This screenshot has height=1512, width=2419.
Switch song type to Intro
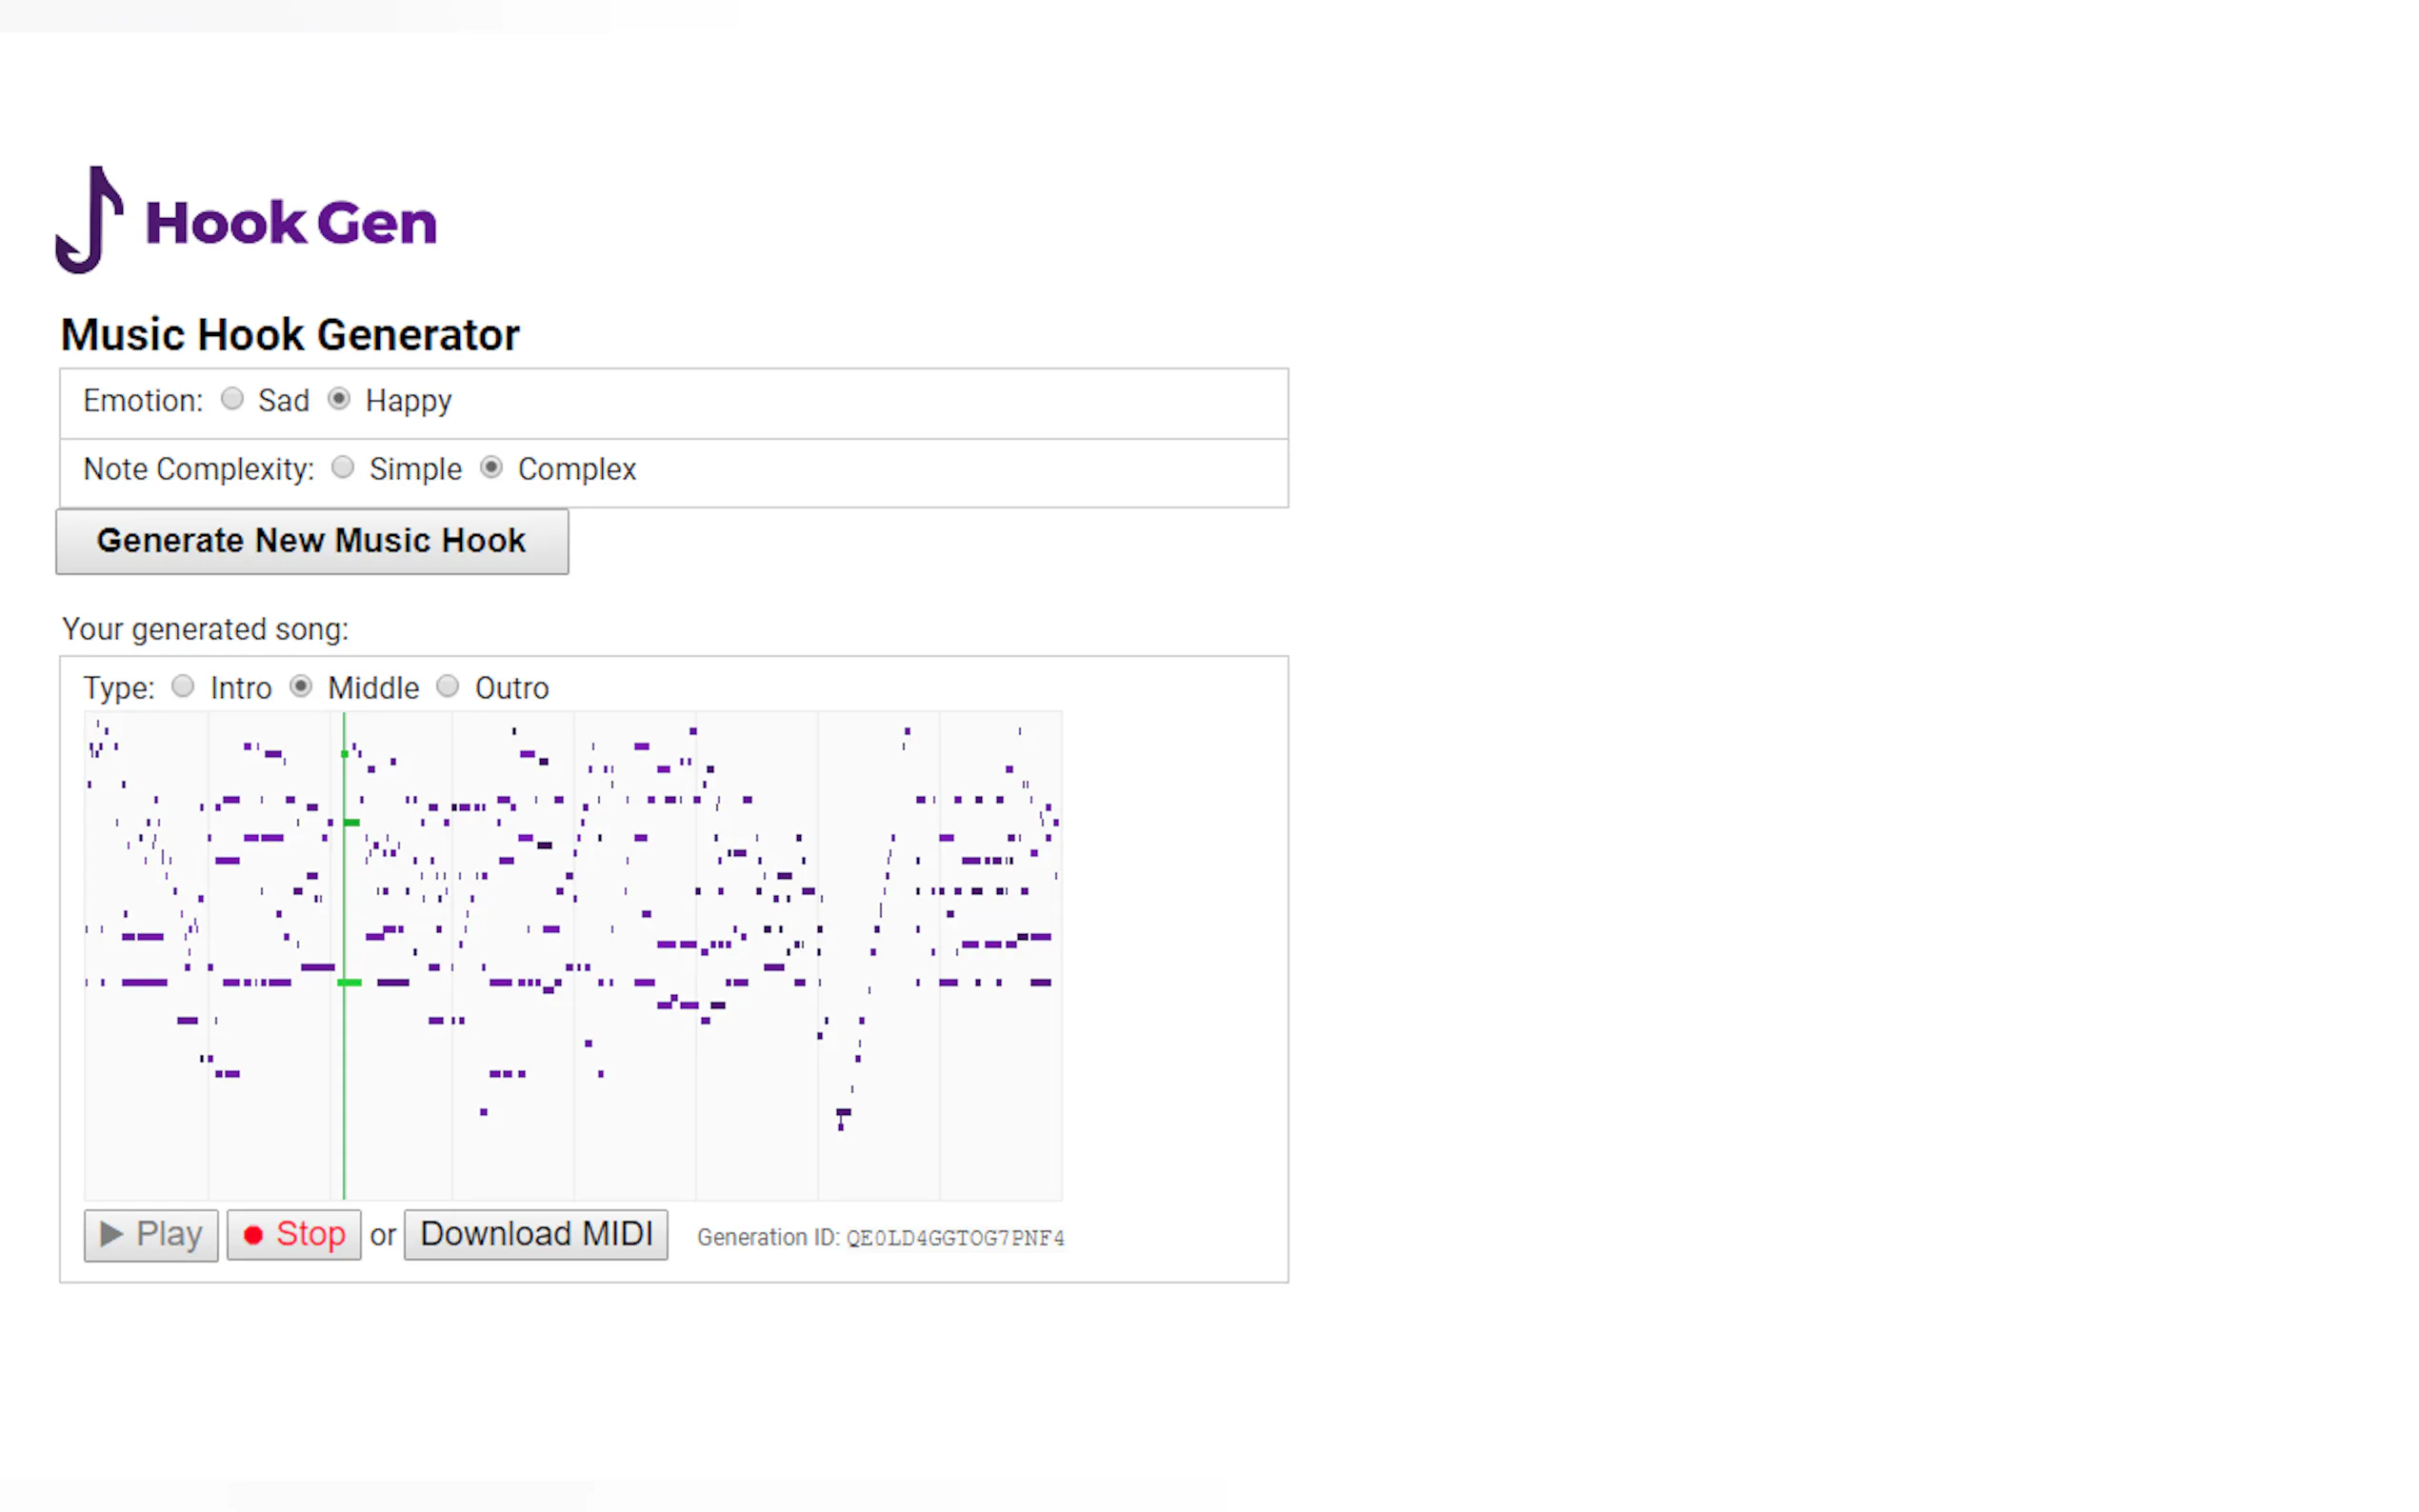coord(183,686)
